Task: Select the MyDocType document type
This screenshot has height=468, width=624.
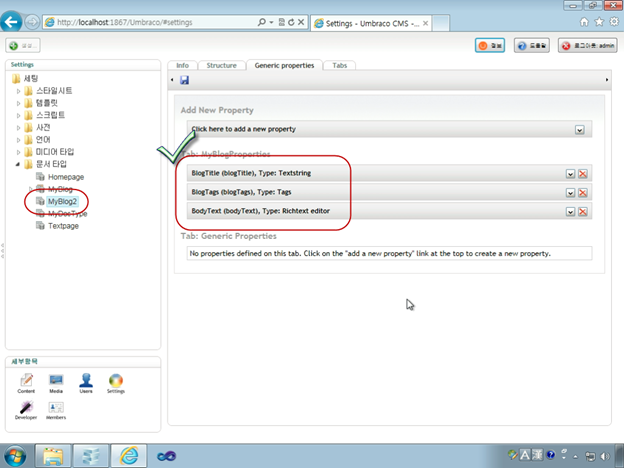Action: [68, 214]
